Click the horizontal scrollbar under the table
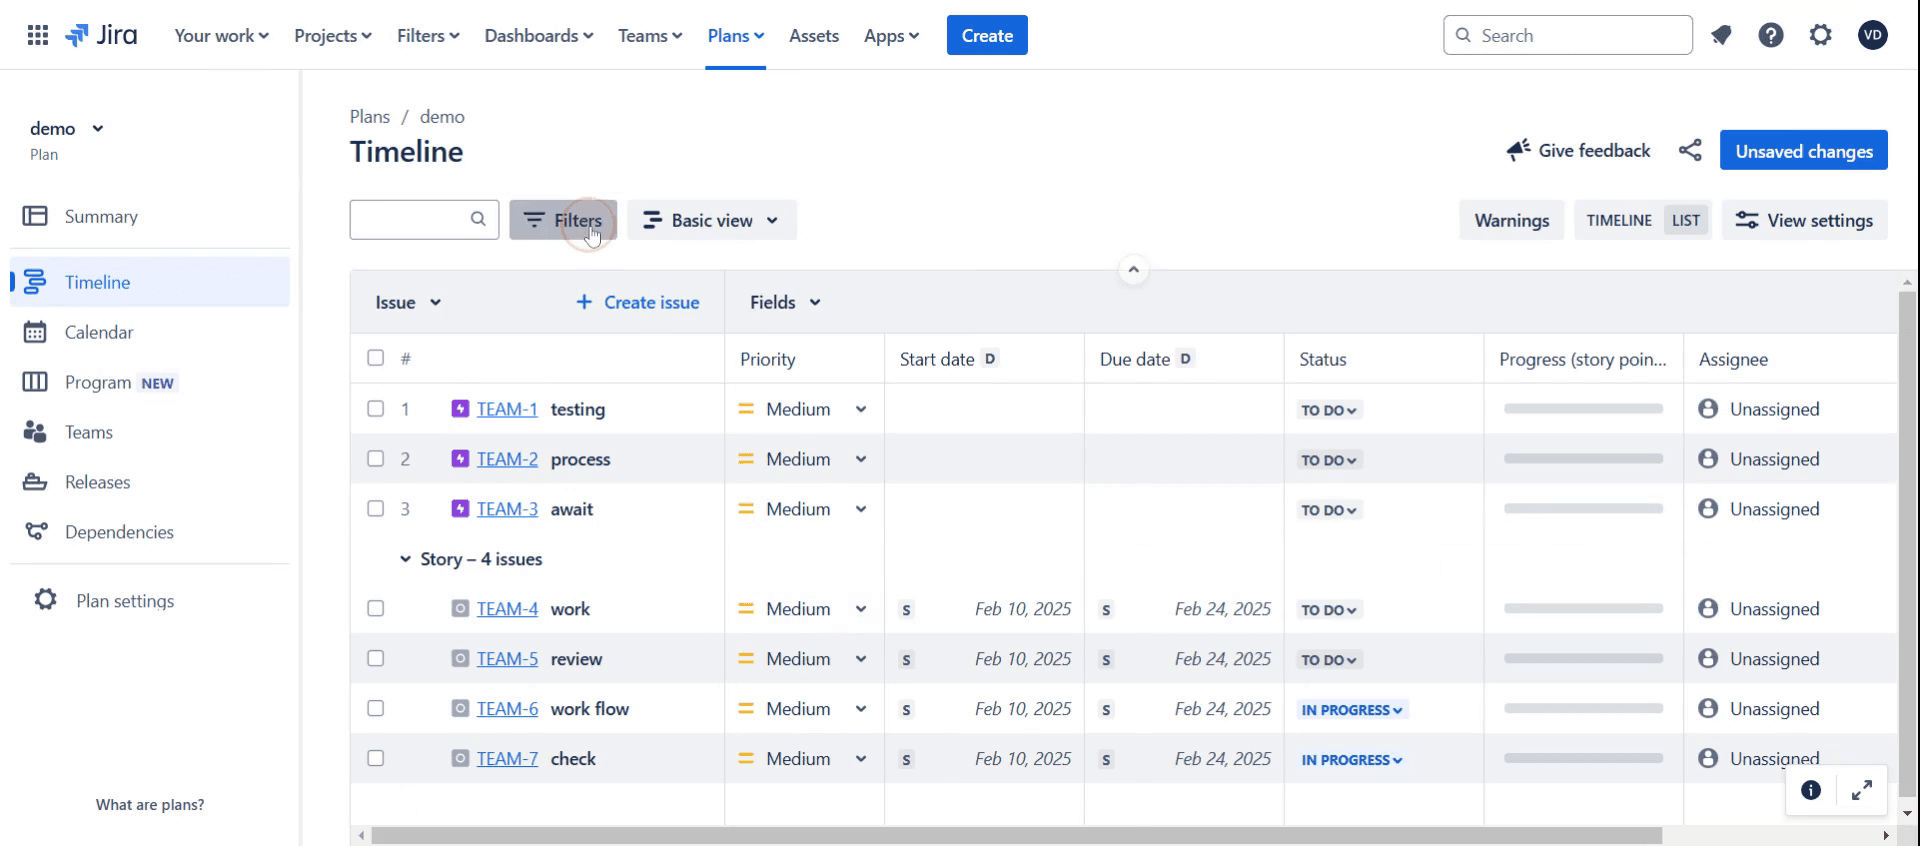This screenshot has height=846, width=1920. [x=1016, y=835]
